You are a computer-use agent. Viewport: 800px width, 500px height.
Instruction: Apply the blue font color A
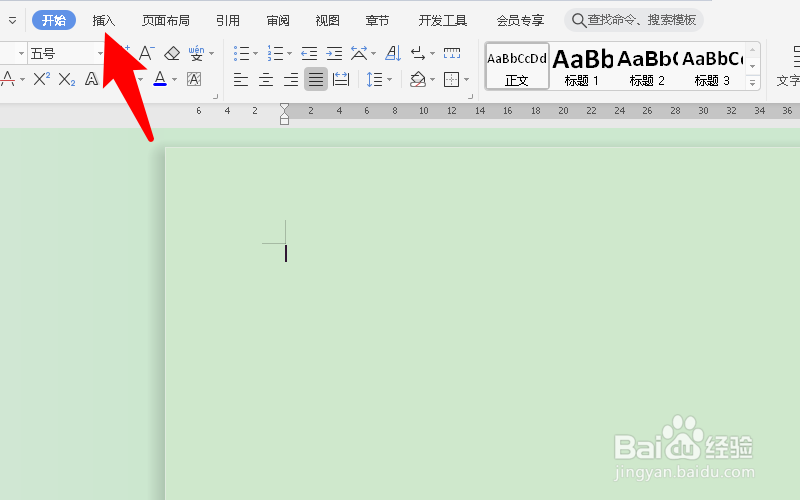(x=160, y=79)
